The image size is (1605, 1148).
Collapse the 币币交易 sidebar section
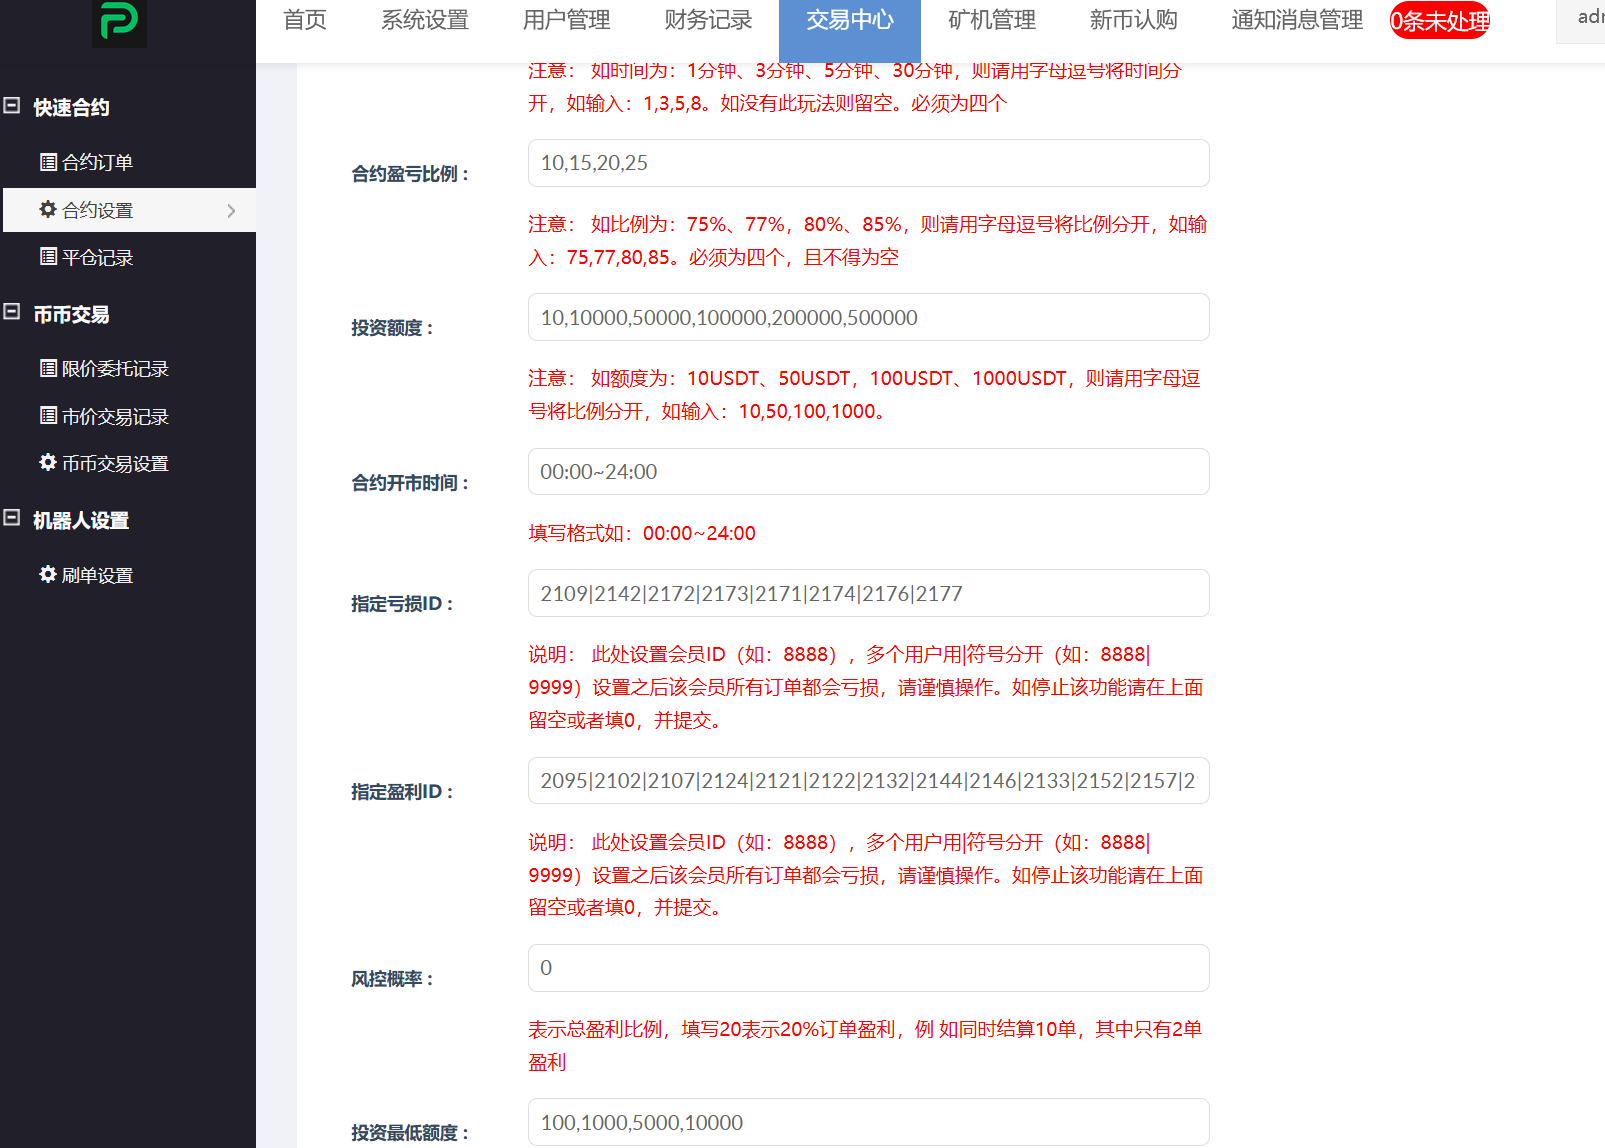coord(12,312)
